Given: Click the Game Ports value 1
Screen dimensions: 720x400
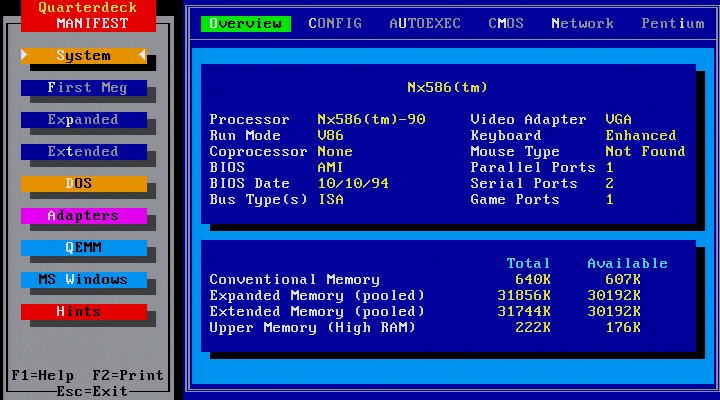Looking at the screenshot, I should pyautogui.click(x=609, y=200).
